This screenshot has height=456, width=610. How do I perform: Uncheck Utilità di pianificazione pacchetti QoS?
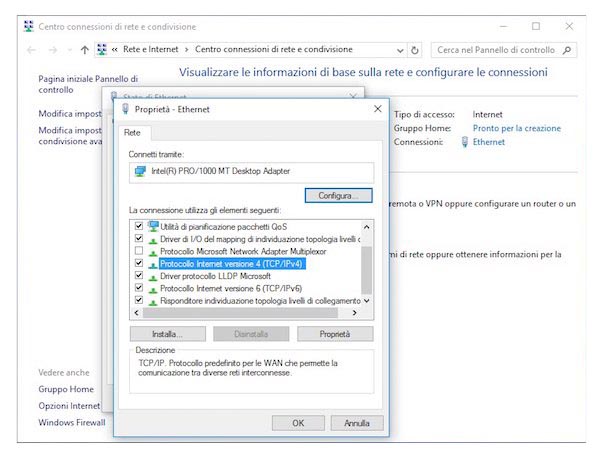click(138, 226)
